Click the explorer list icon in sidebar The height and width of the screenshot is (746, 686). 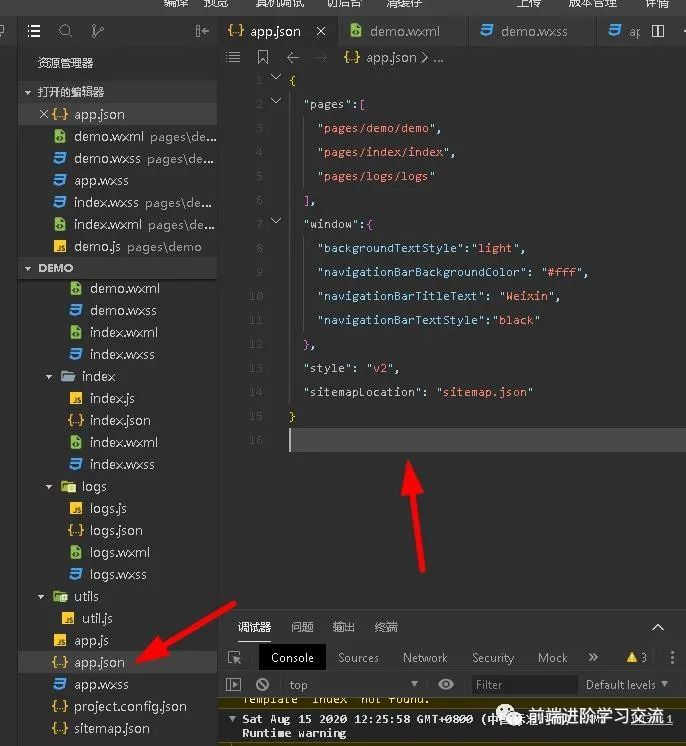pos(34,32)
